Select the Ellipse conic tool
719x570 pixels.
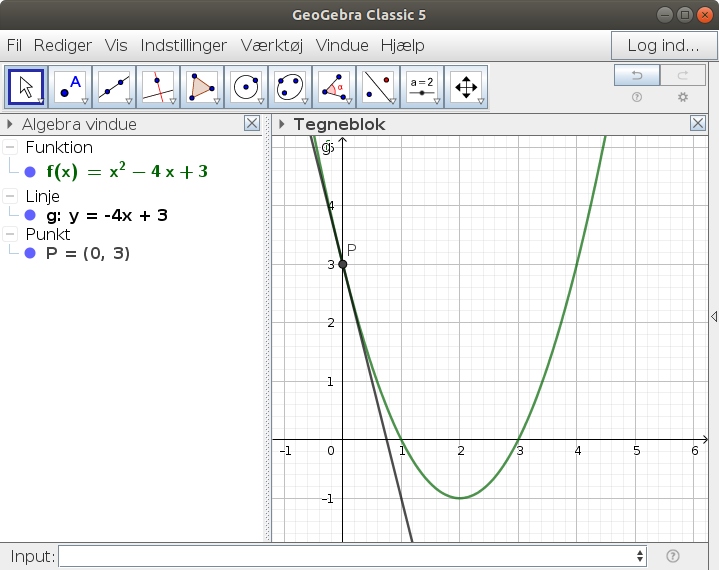tap(290, 87)
